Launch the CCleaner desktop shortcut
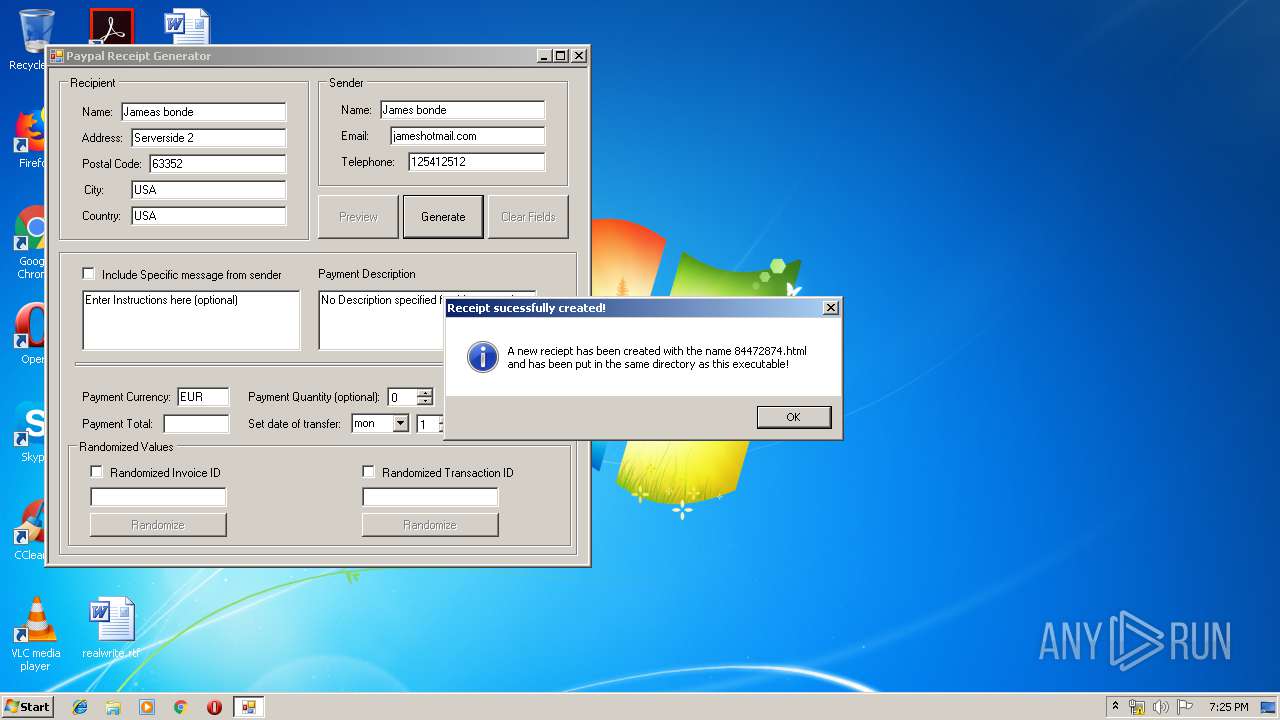This screenshot has height=720, width=1280. [30, 529]
